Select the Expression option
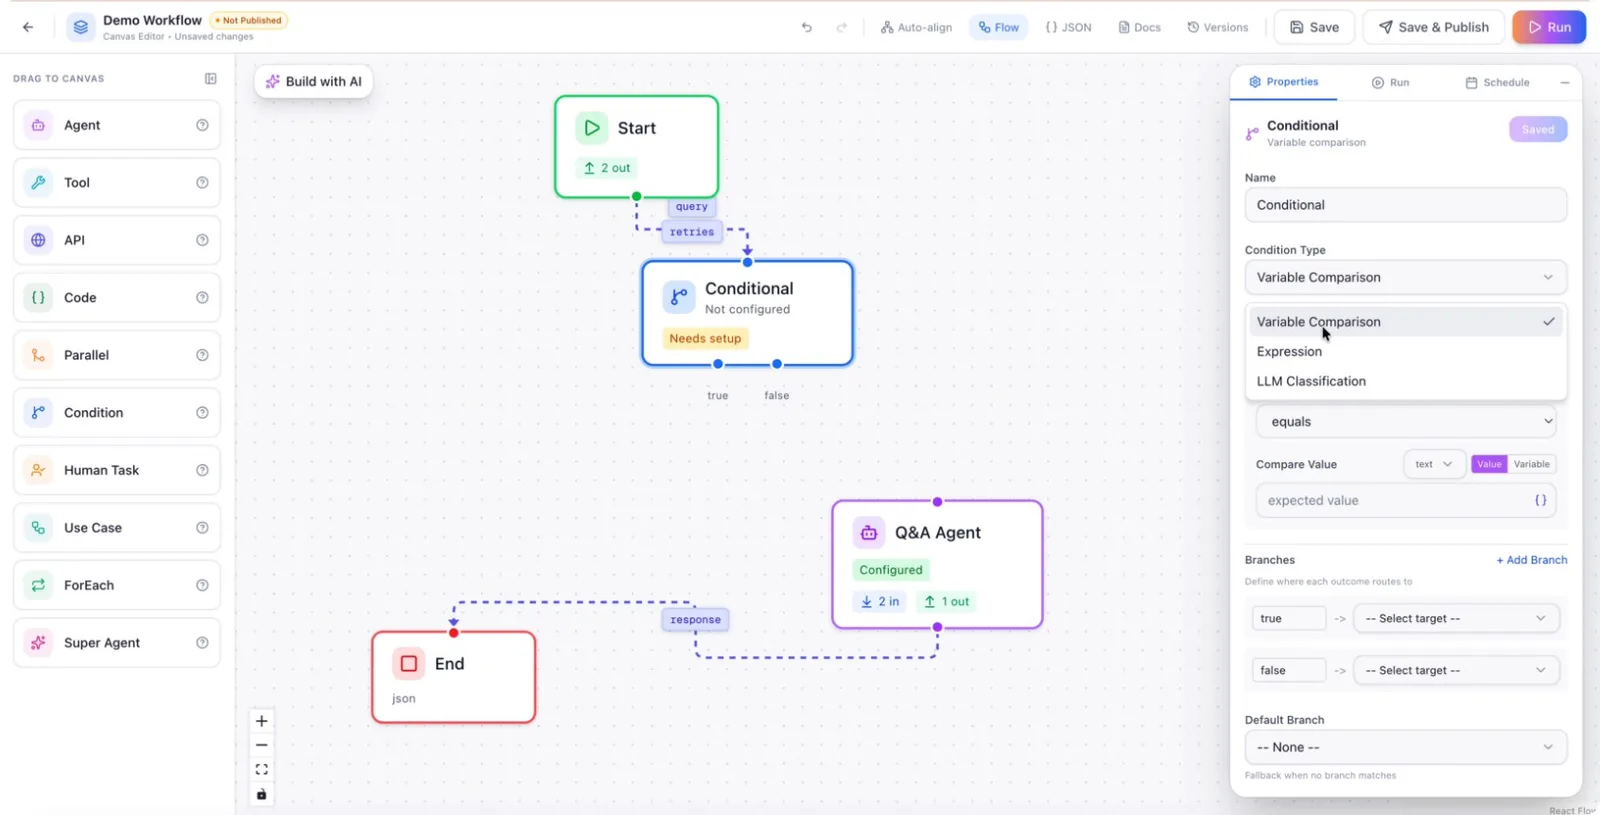Image resolution: width=1600 pixels, height=815 pixels. [x=1404, y=352]
